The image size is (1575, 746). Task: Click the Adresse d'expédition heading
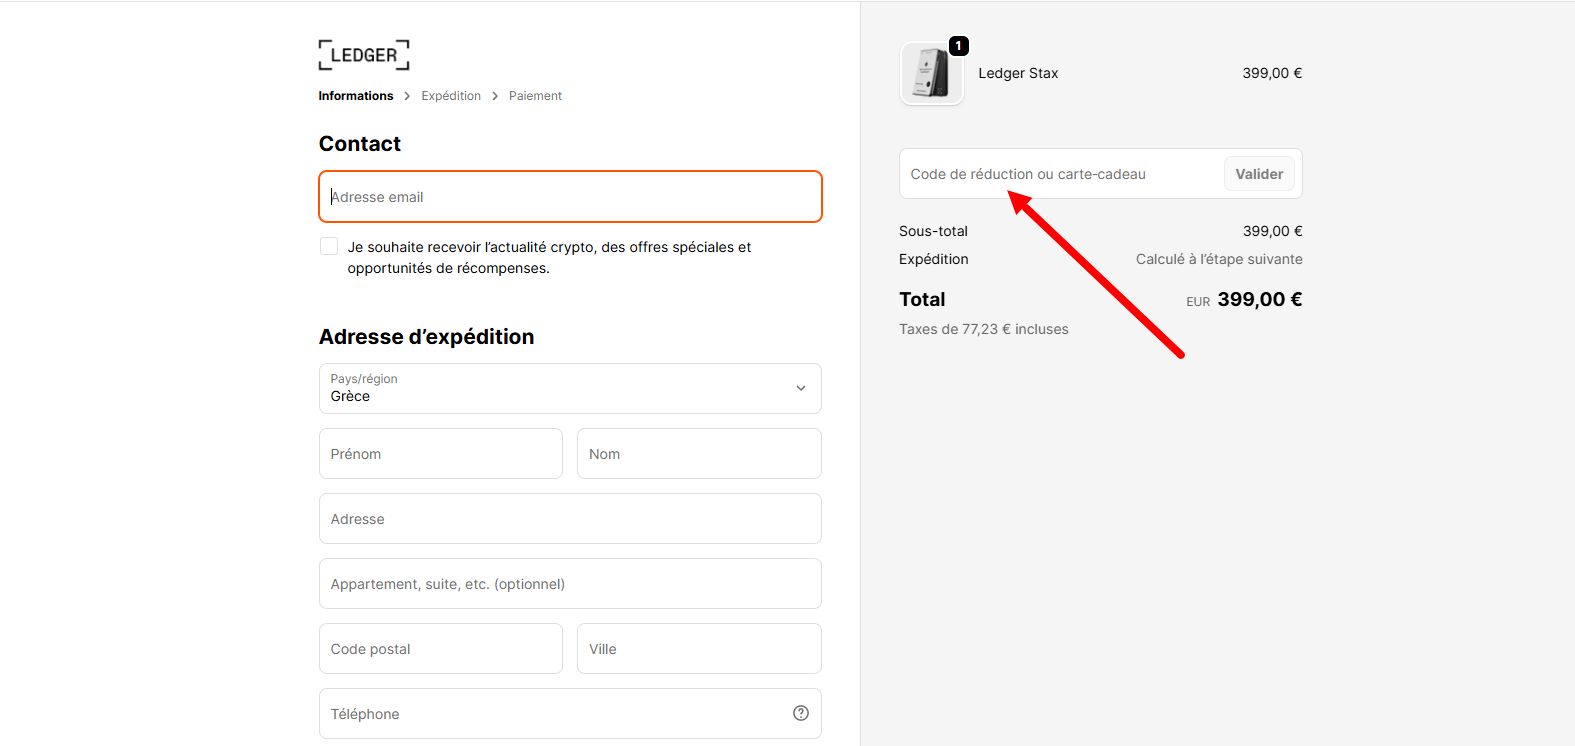(427, 337)
